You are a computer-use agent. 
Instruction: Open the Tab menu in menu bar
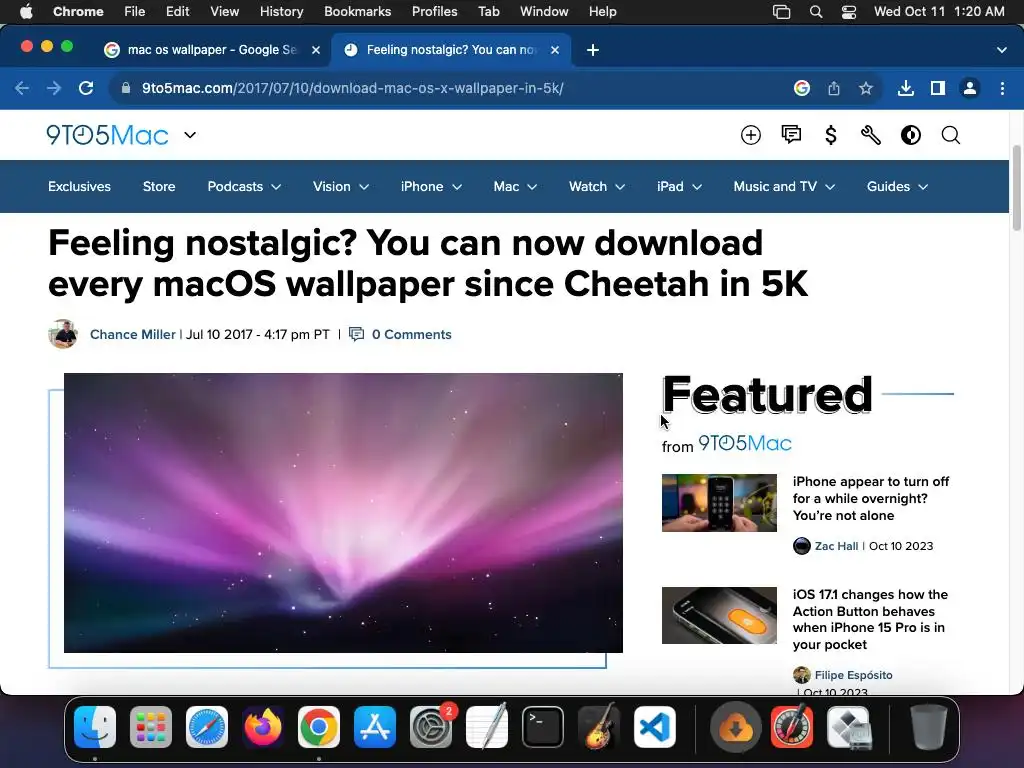tap(488, 11)
